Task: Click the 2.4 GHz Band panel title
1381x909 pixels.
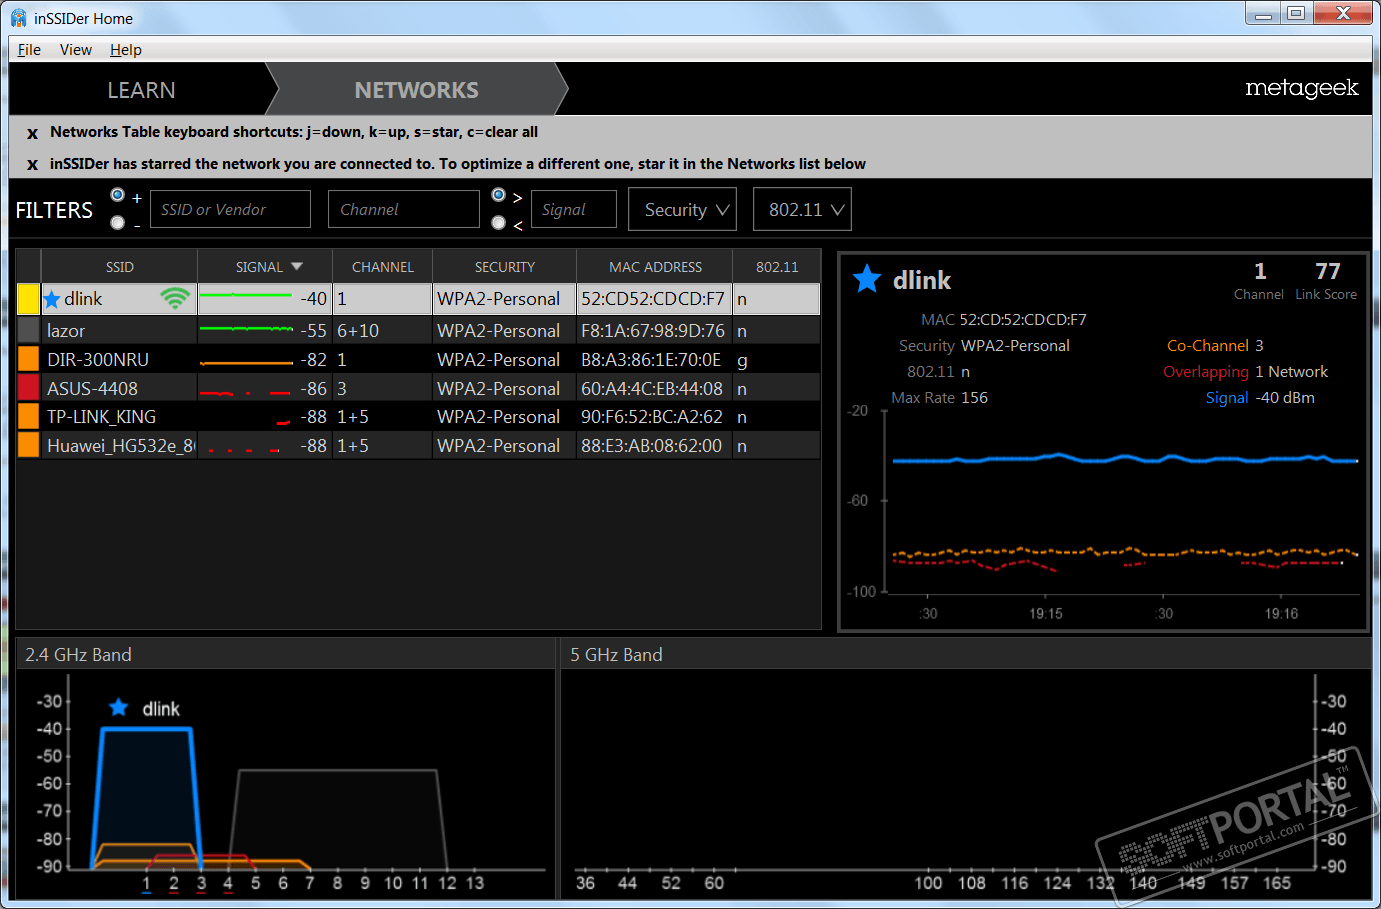Action: click(78, 655)
